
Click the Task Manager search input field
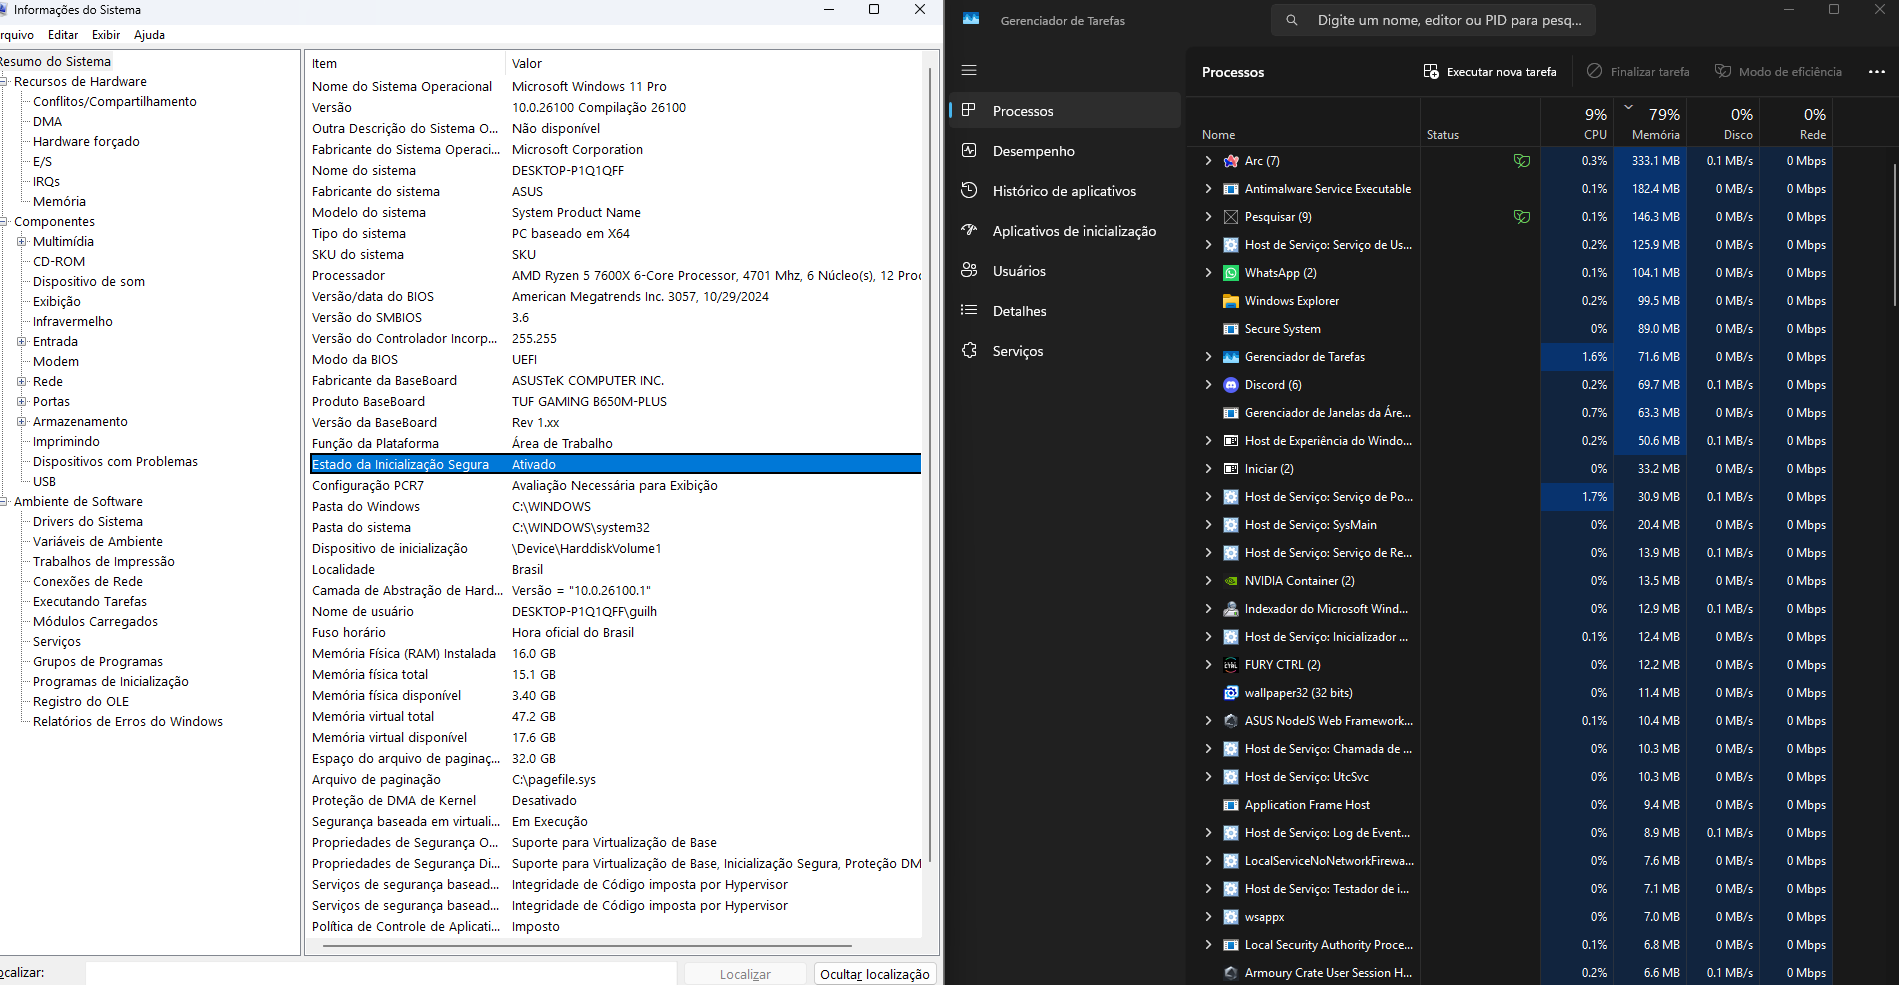pos(1433,20)
